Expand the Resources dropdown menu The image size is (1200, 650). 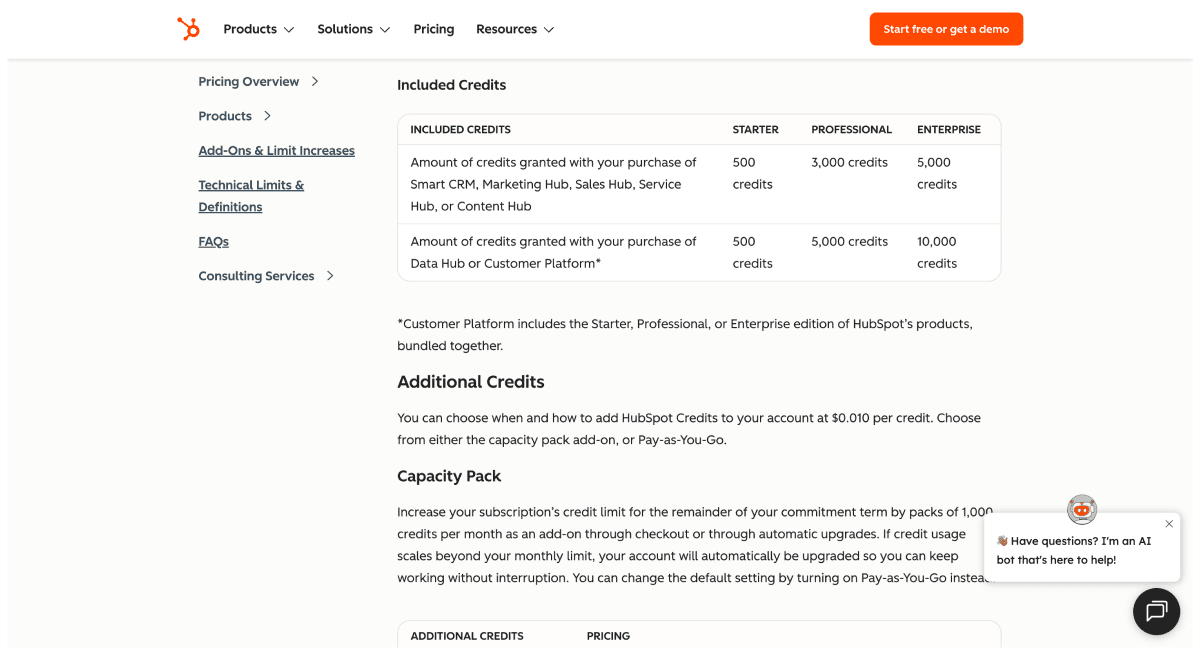click(x=515, y=29)
